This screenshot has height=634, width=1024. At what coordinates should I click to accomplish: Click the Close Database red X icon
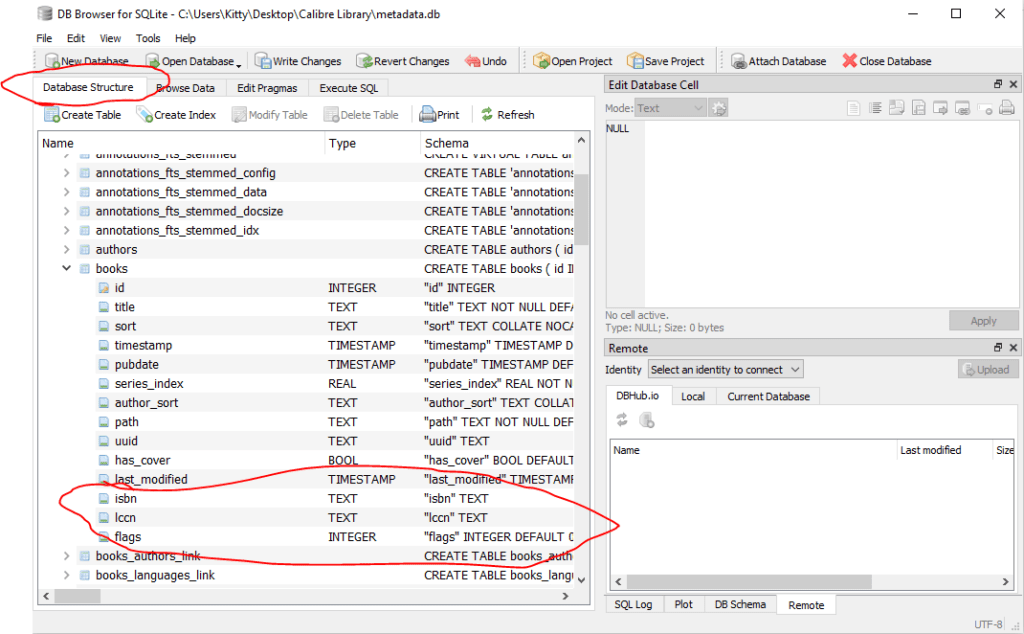(850, 61)
